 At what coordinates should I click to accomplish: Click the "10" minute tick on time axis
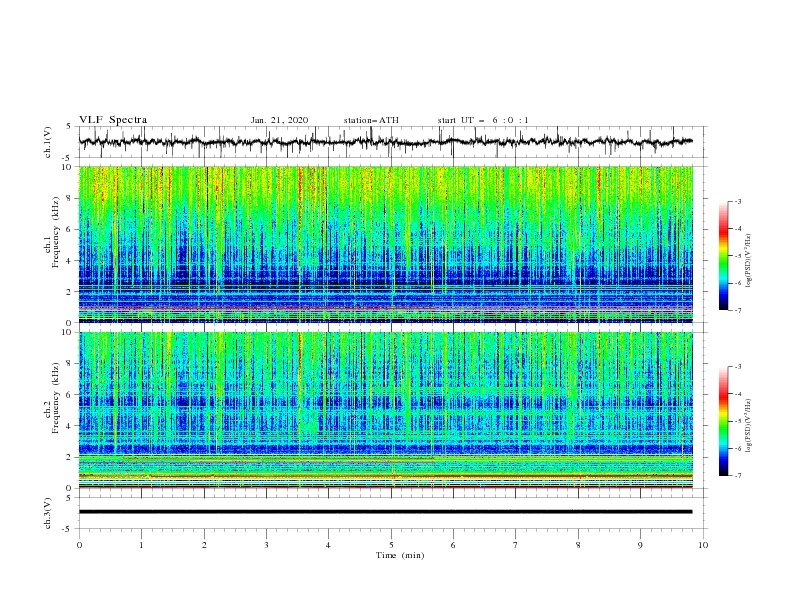(703, 545)
